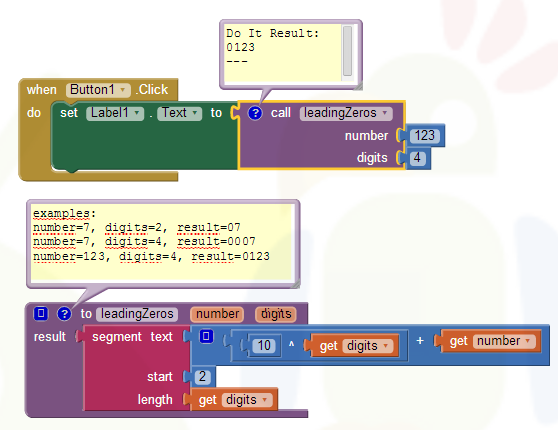Viewport: 558px width, 430px height.
Task: Click the resize corner of the examples comment
Action: point(295,284)
